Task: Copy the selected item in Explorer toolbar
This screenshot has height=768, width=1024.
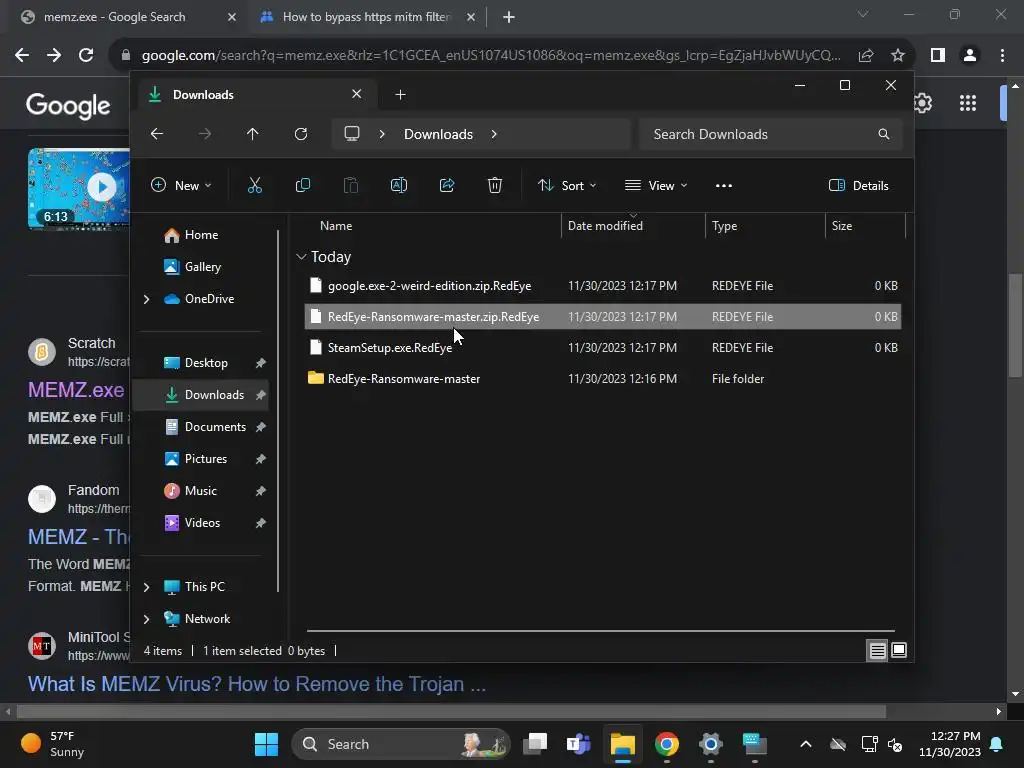Action: [x=302, y=185]
